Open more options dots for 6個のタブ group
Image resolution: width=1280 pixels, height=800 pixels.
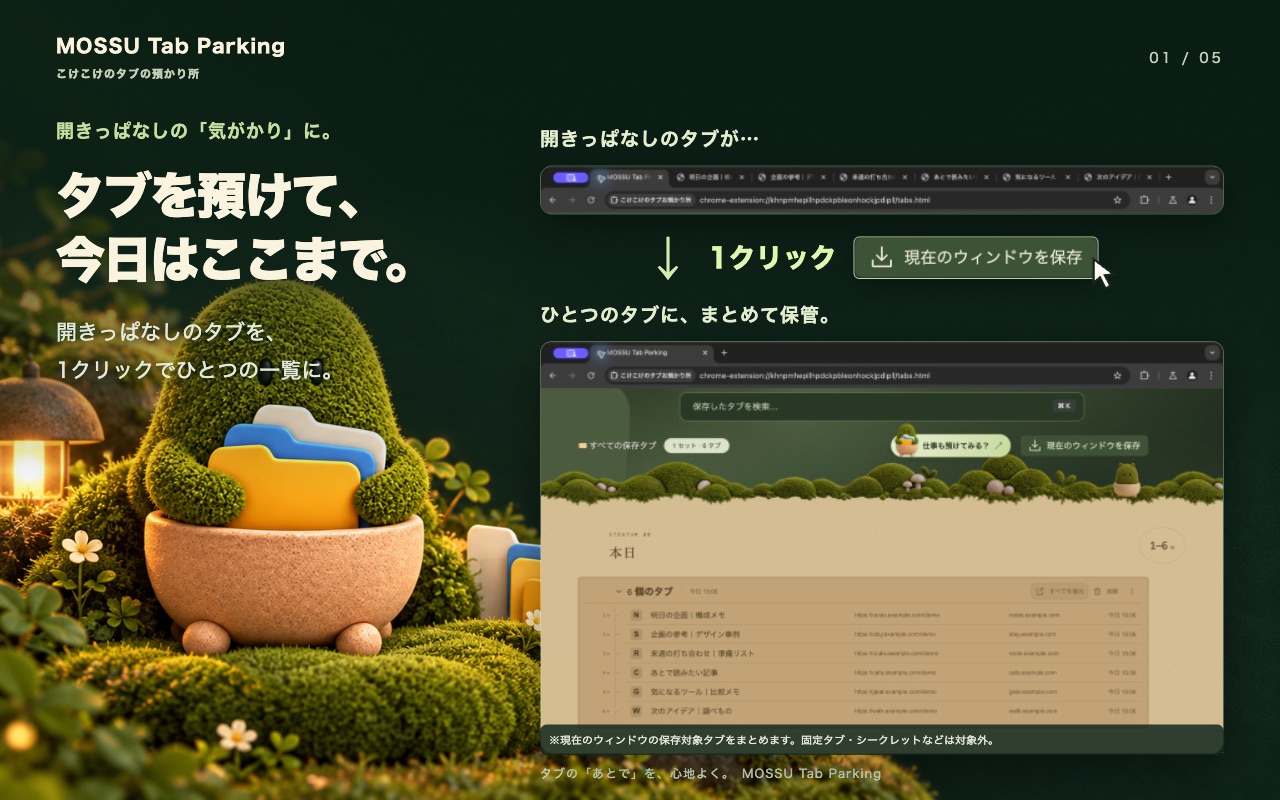coord(1134,591)
